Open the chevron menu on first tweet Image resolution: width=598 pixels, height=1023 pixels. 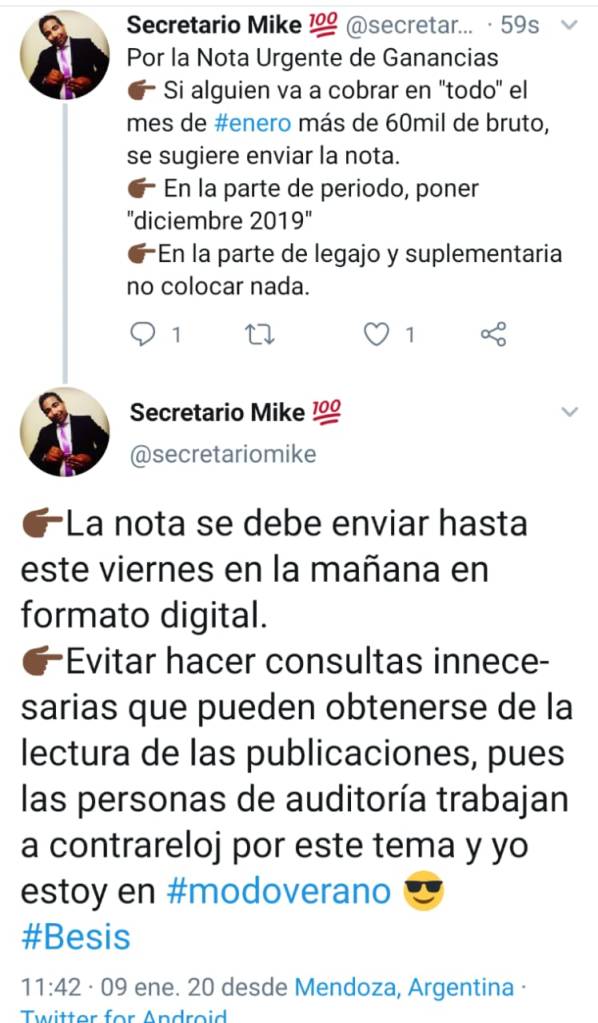pos(569,25)
